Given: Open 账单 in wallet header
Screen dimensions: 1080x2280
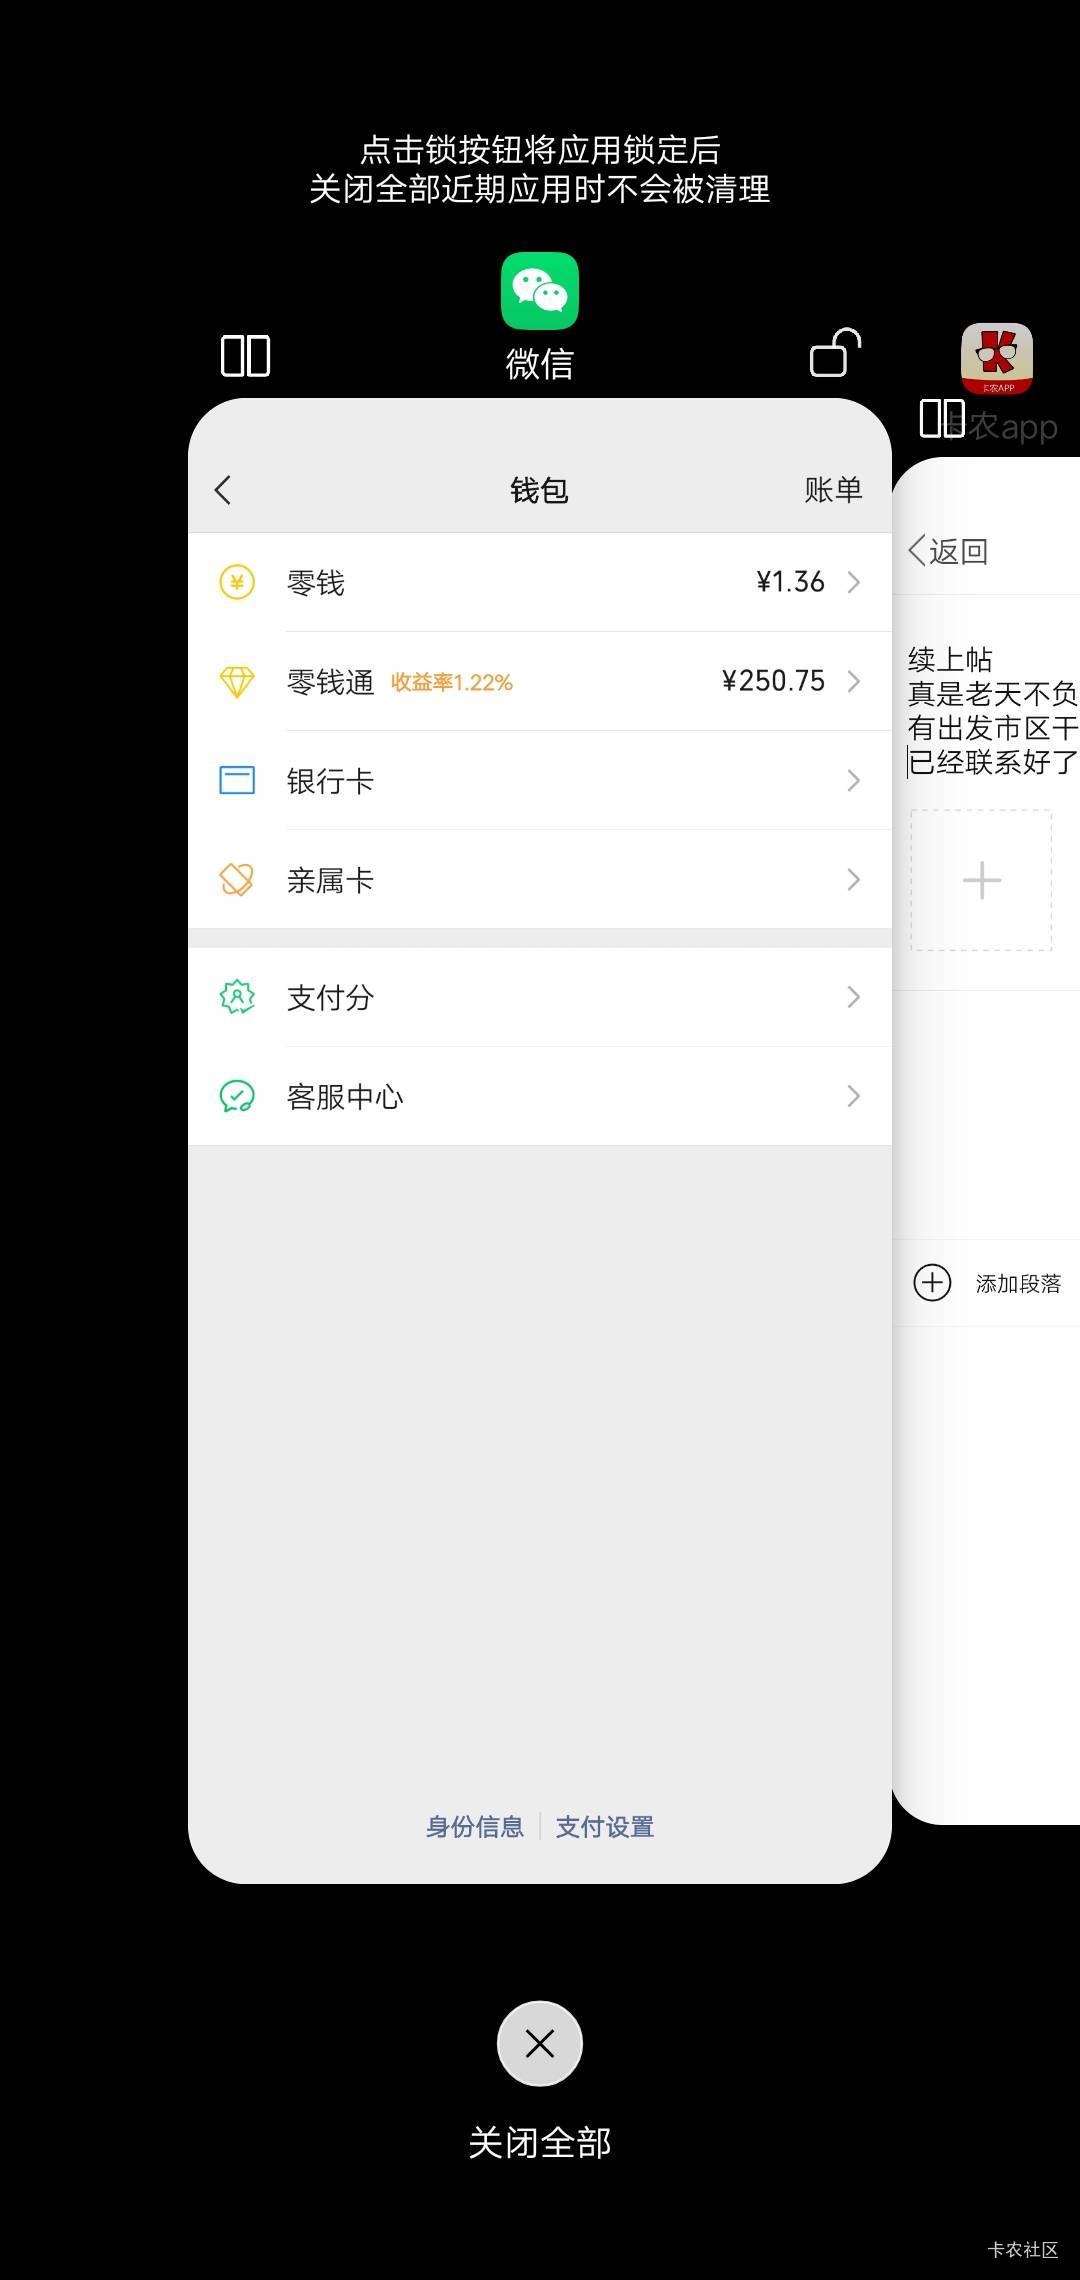Looking at the screenshot, I should (833, 490).
